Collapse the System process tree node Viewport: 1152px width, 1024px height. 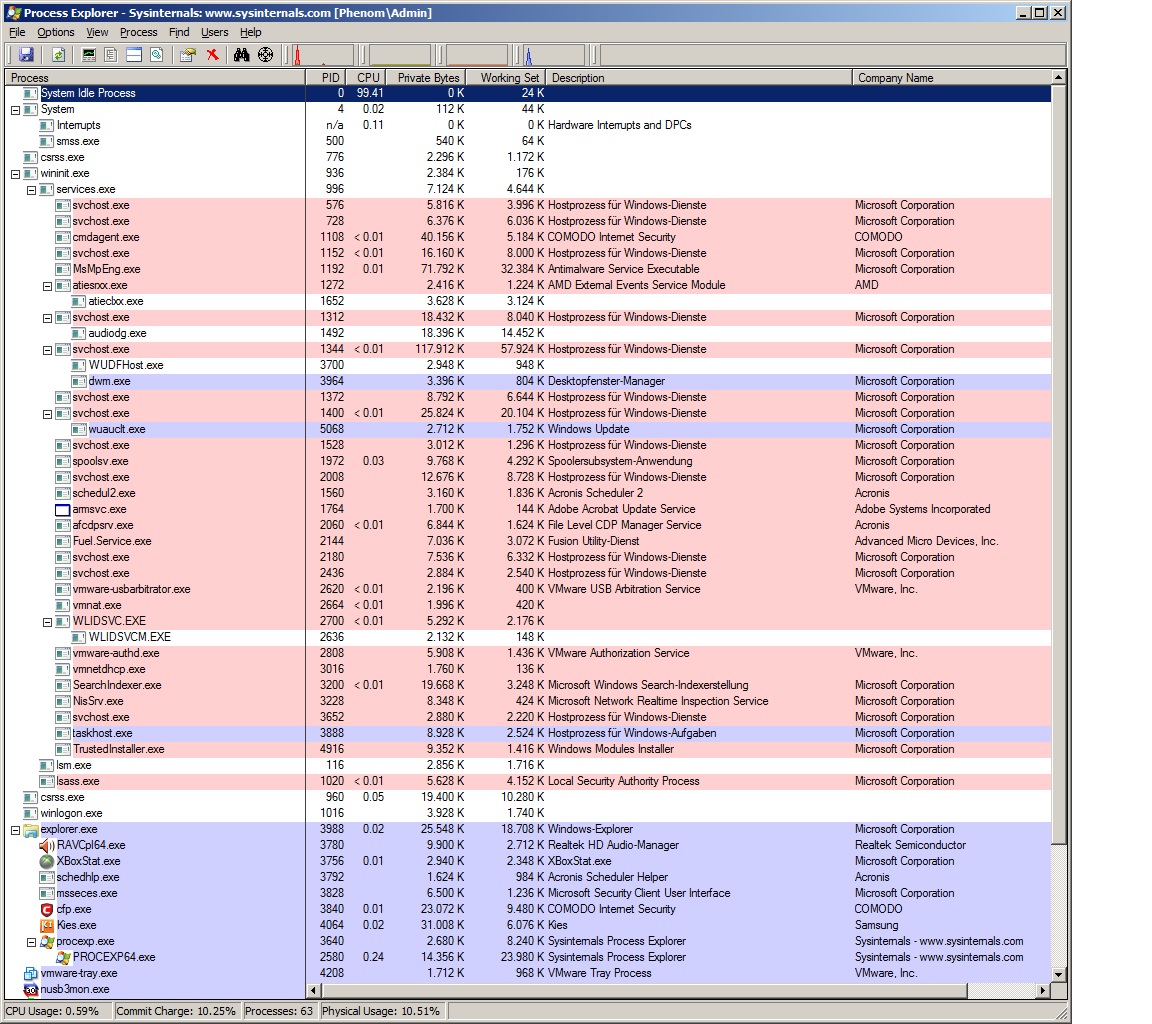coord(15,110)
